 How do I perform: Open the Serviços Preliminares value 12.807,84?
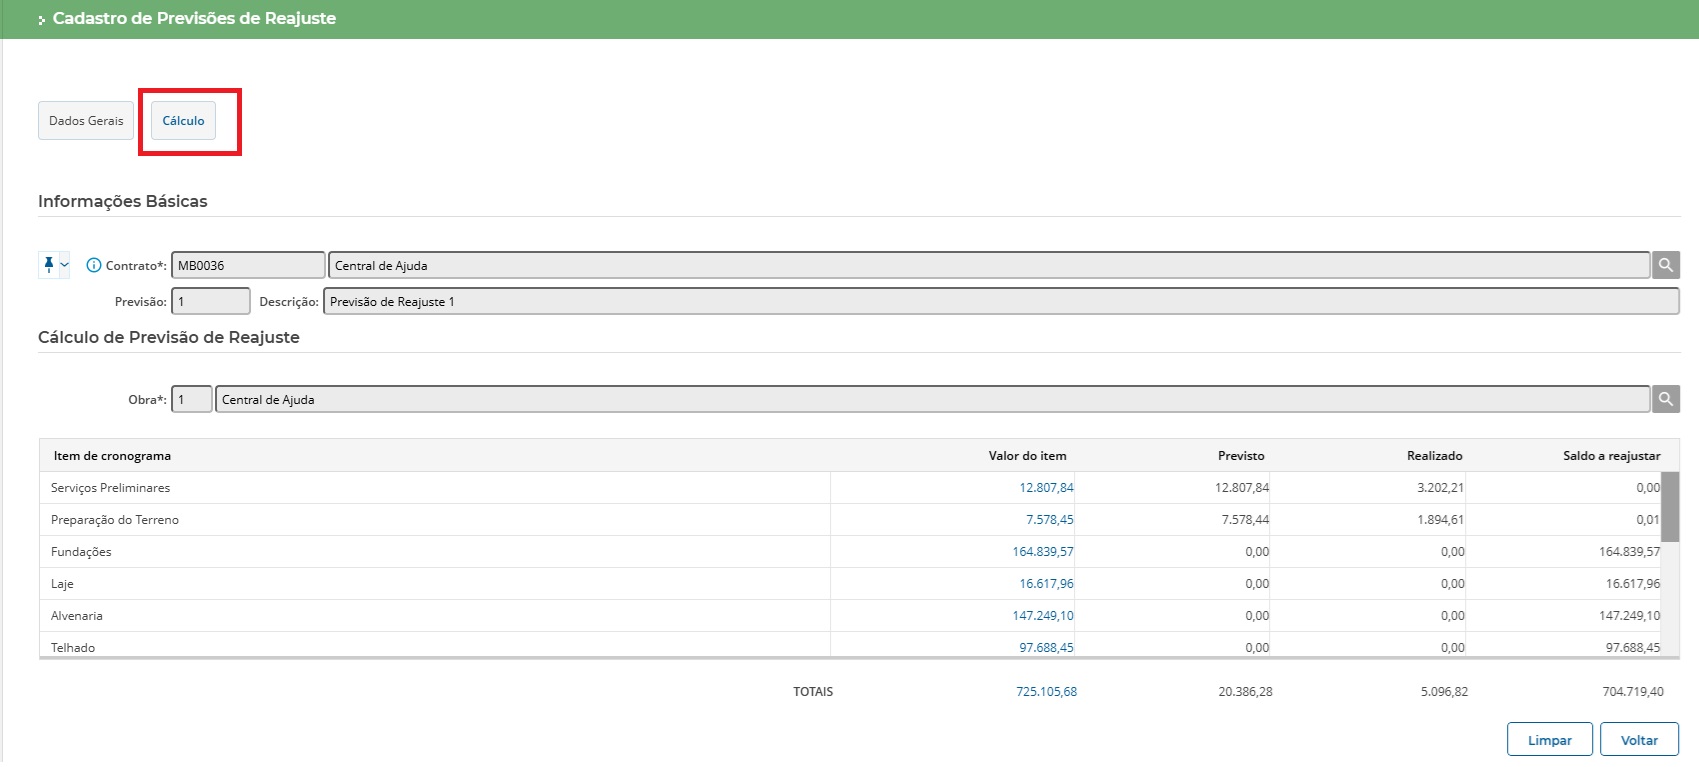1046,488
